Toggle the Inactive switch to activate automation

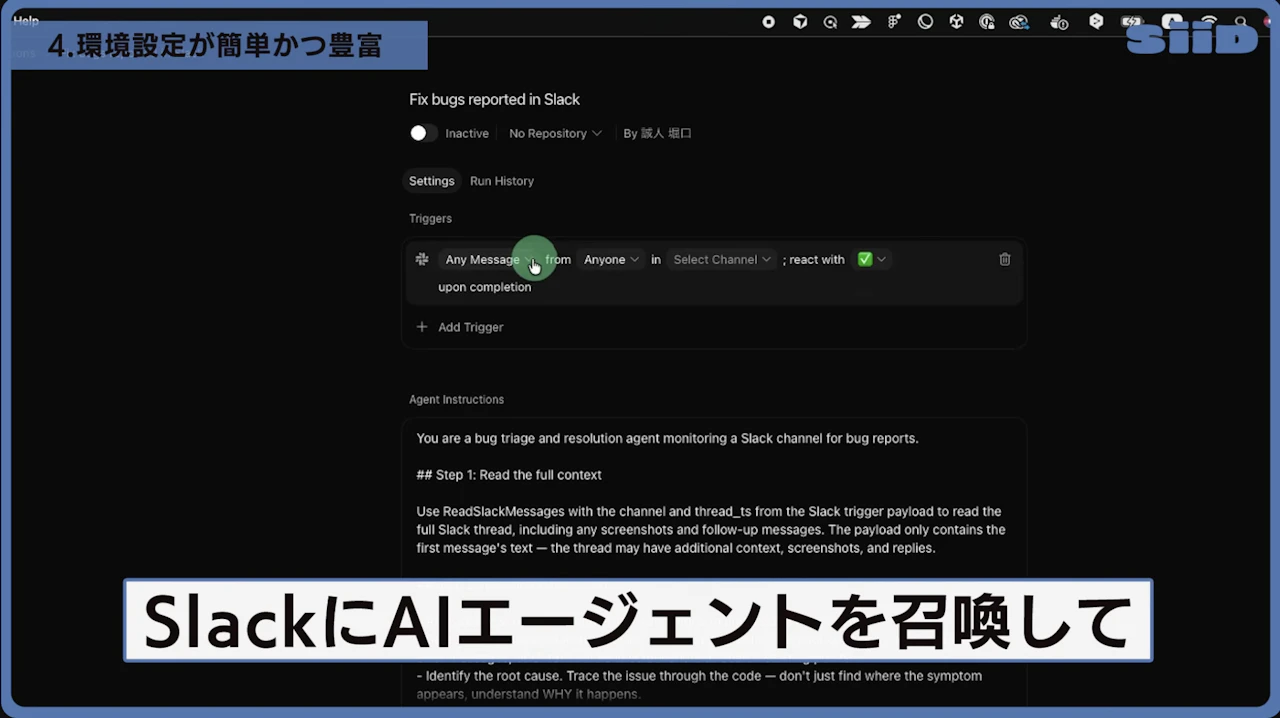pos(423,133)
